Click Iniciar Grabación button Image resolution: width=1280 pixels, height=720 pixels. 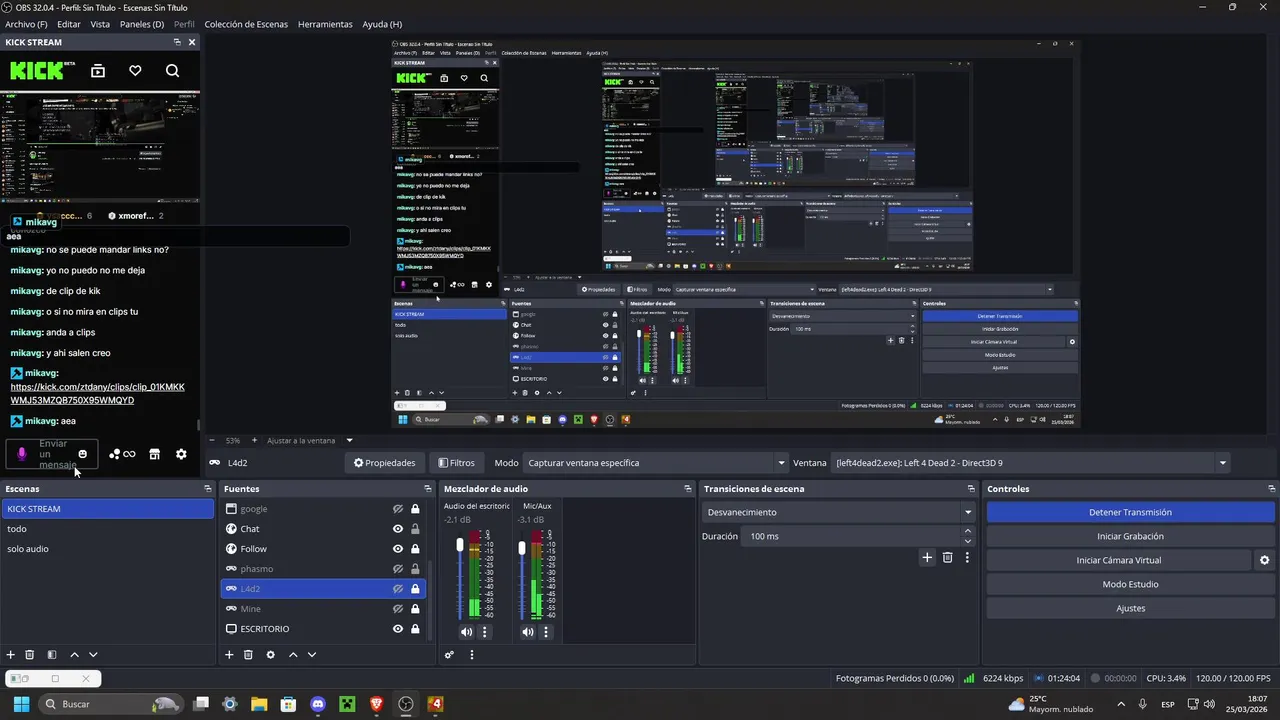tap(1130, 536)
